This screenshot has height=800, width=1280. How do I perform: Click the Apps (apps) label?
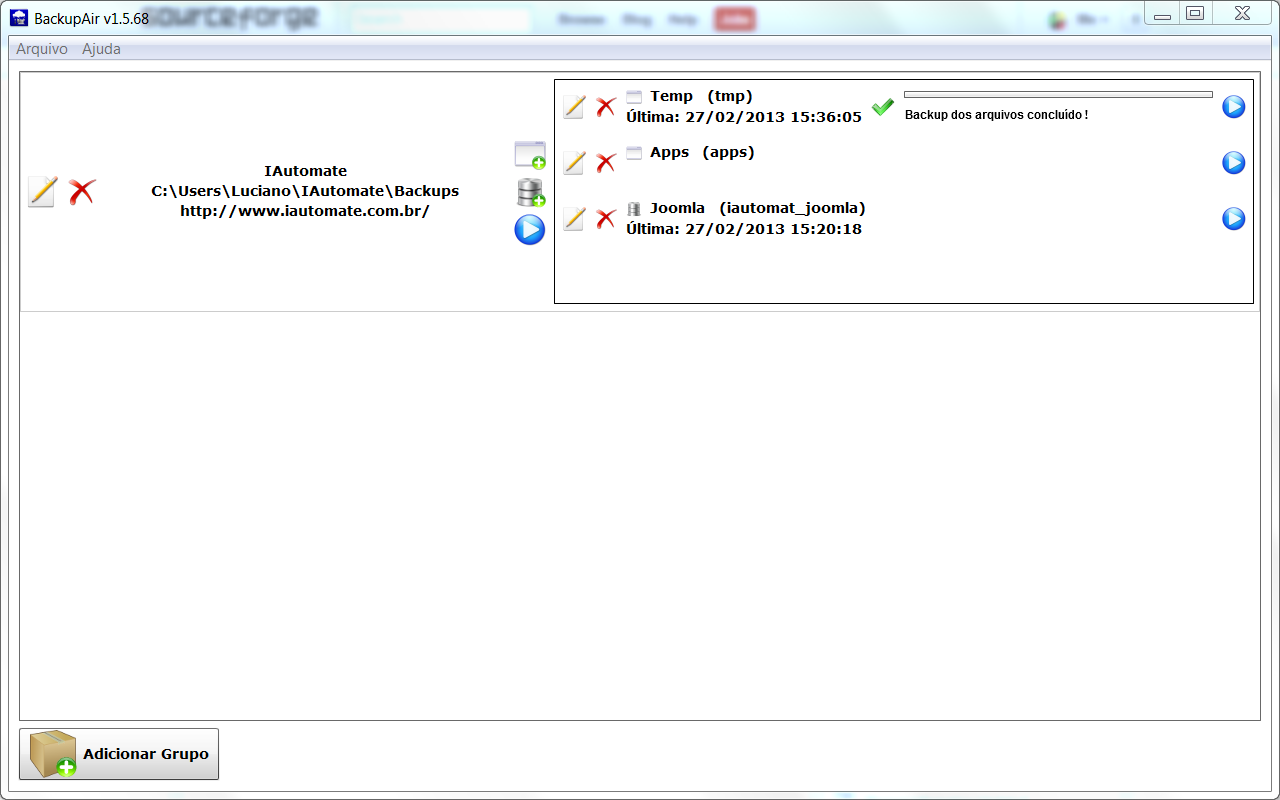[702, 152]
